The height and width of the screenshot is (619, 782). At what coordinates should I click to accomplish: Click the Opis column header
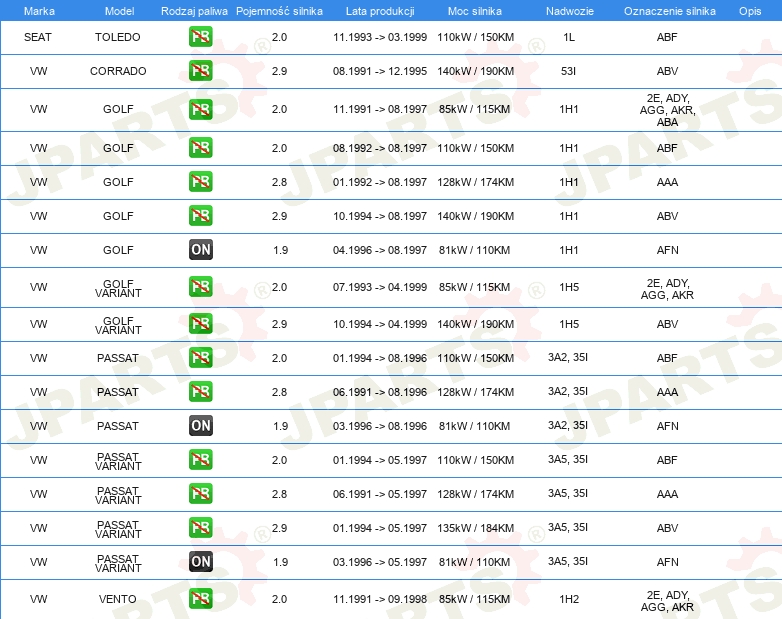750,11
